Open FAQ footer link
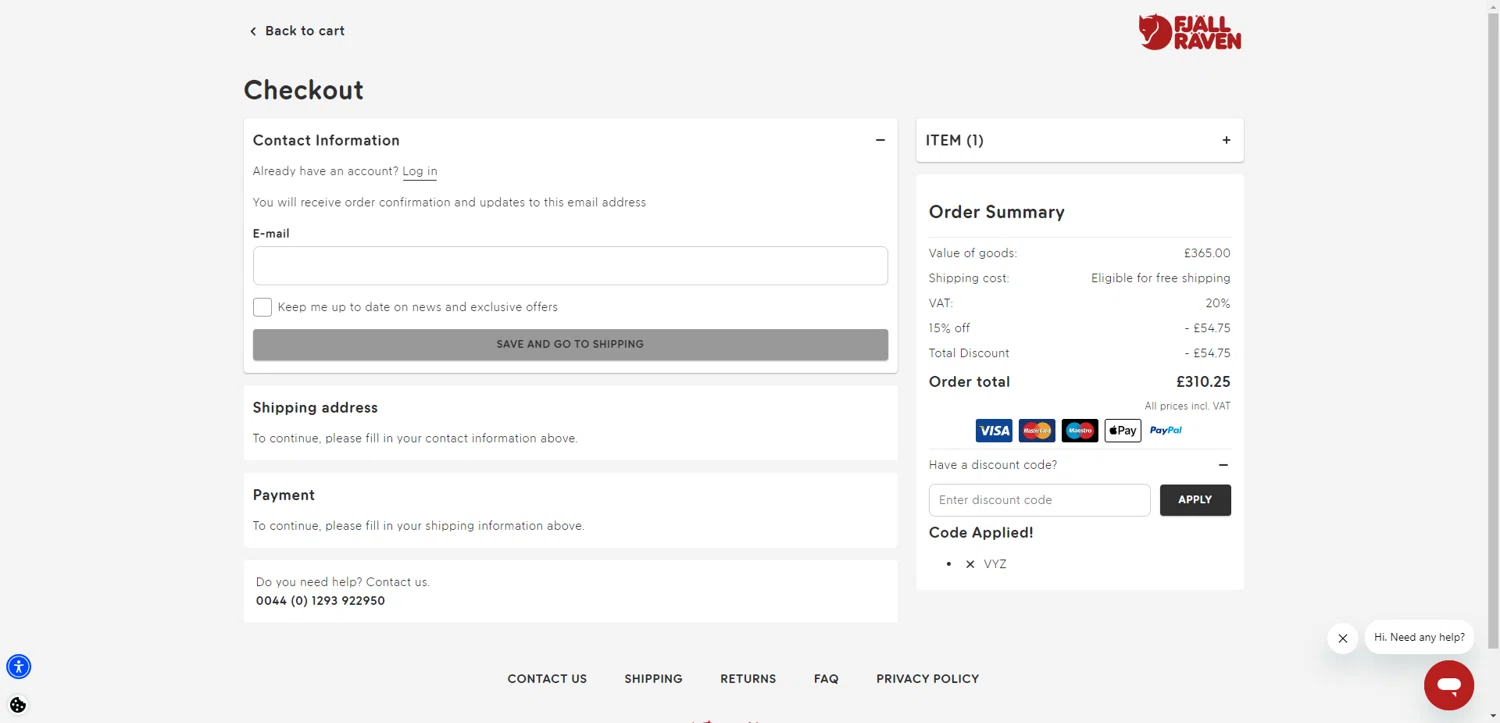1500x723 pixels. [826, 679]
